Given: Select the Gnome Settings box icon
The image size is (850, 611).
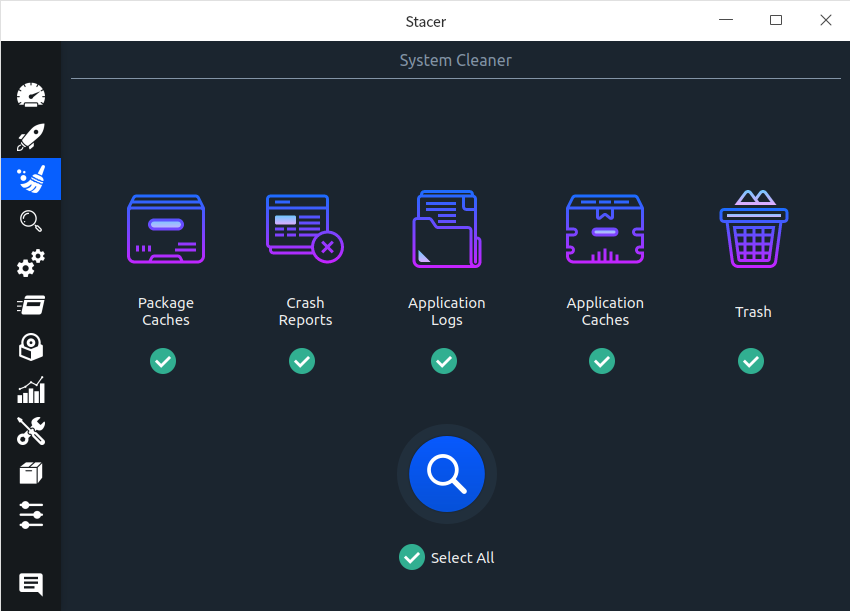Looking at the screenshot, I should tap(30, 473).
